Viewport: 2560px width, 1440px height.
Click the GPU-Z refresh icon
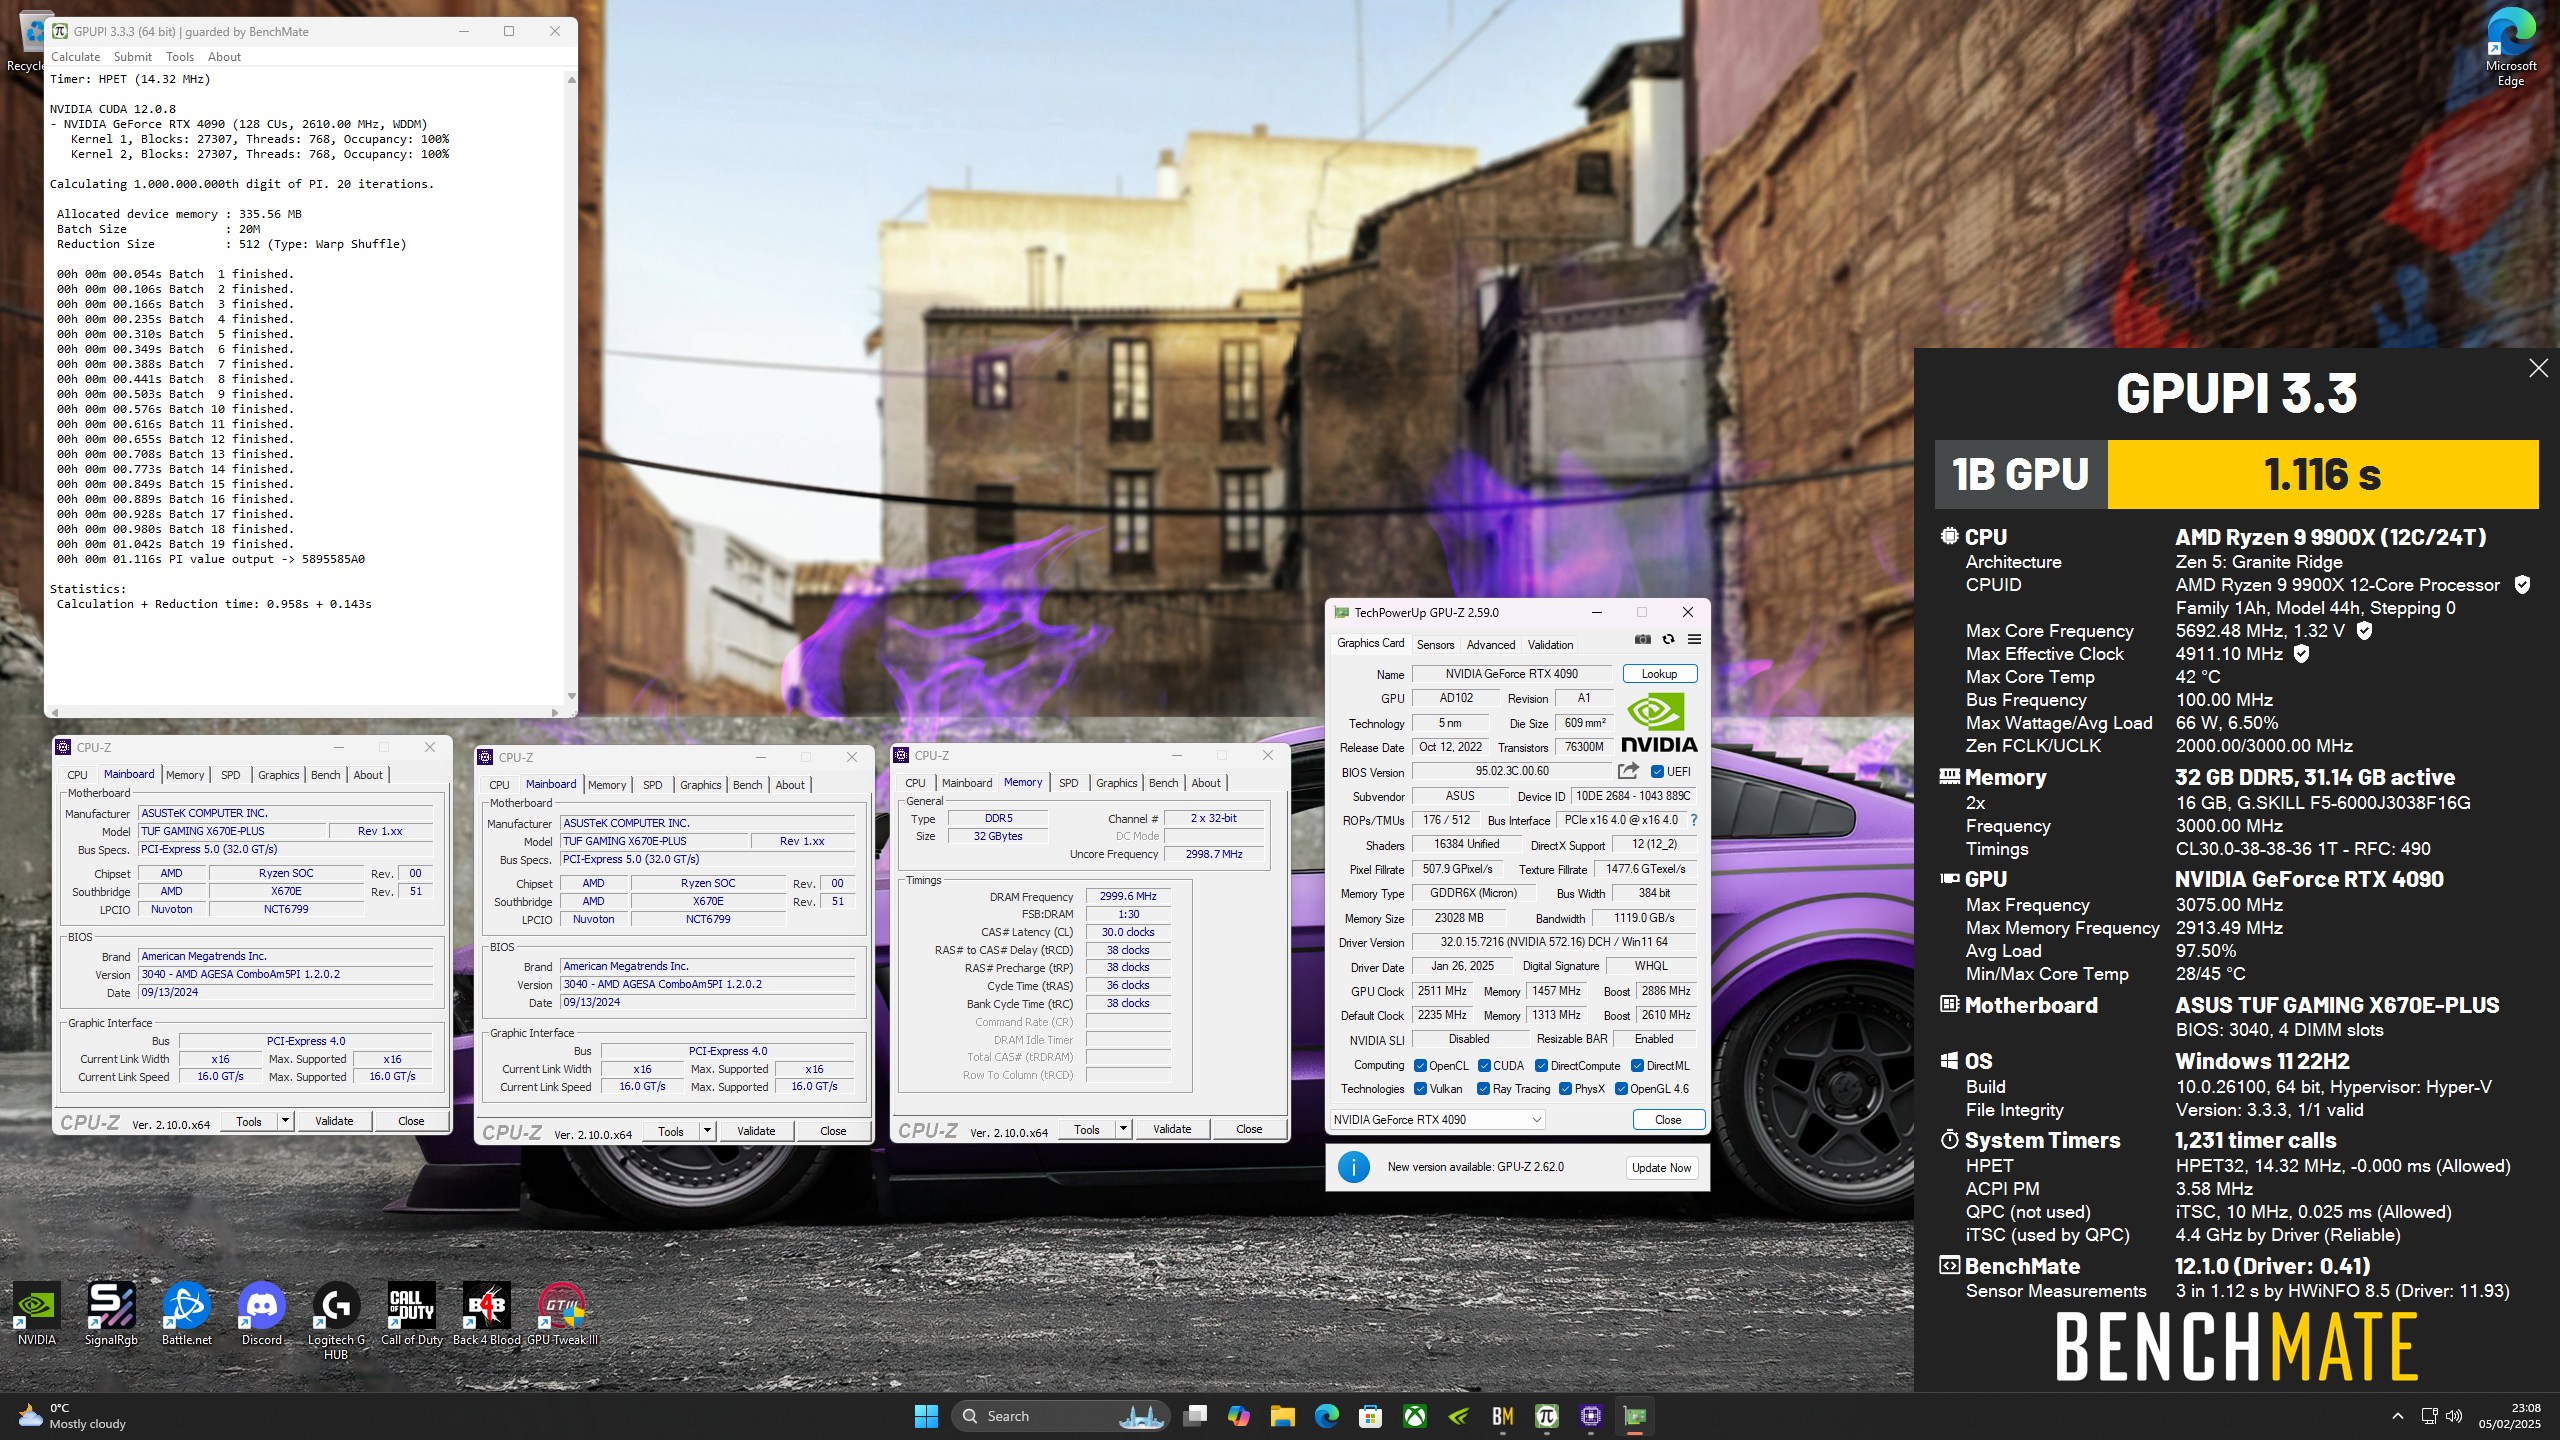[x=1668, y=639]
